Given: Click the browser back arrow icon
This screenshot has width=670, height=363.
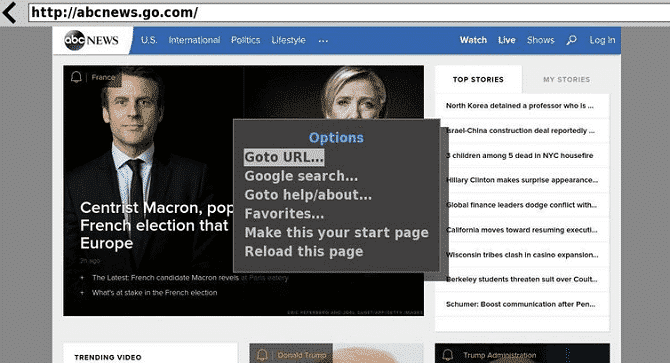Looking at the screenshot, I should [x=10, y=12].
